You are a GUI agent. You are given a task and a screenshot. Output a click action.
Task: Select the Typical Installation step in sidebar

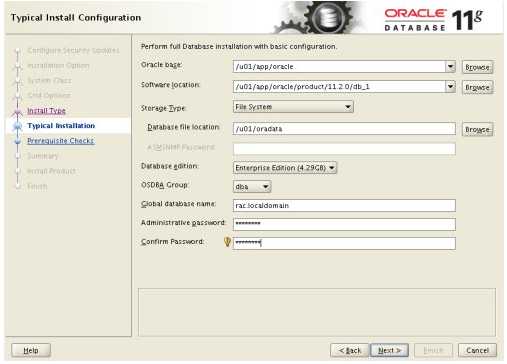pos(61,126)
